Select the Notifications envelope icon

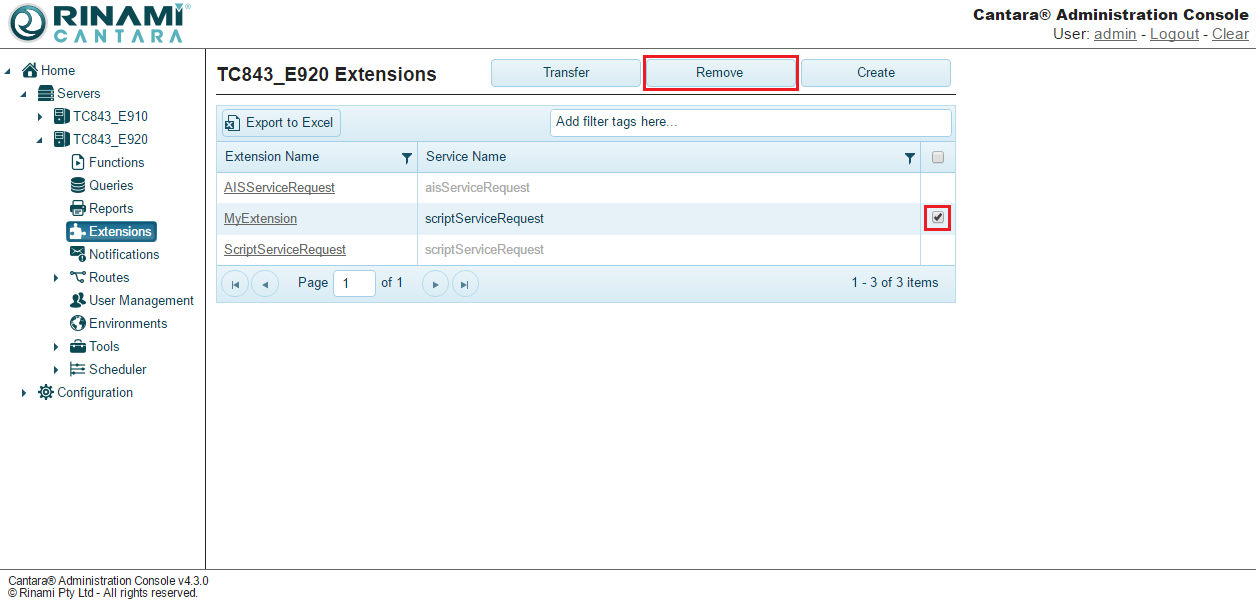tap(78, 254)
